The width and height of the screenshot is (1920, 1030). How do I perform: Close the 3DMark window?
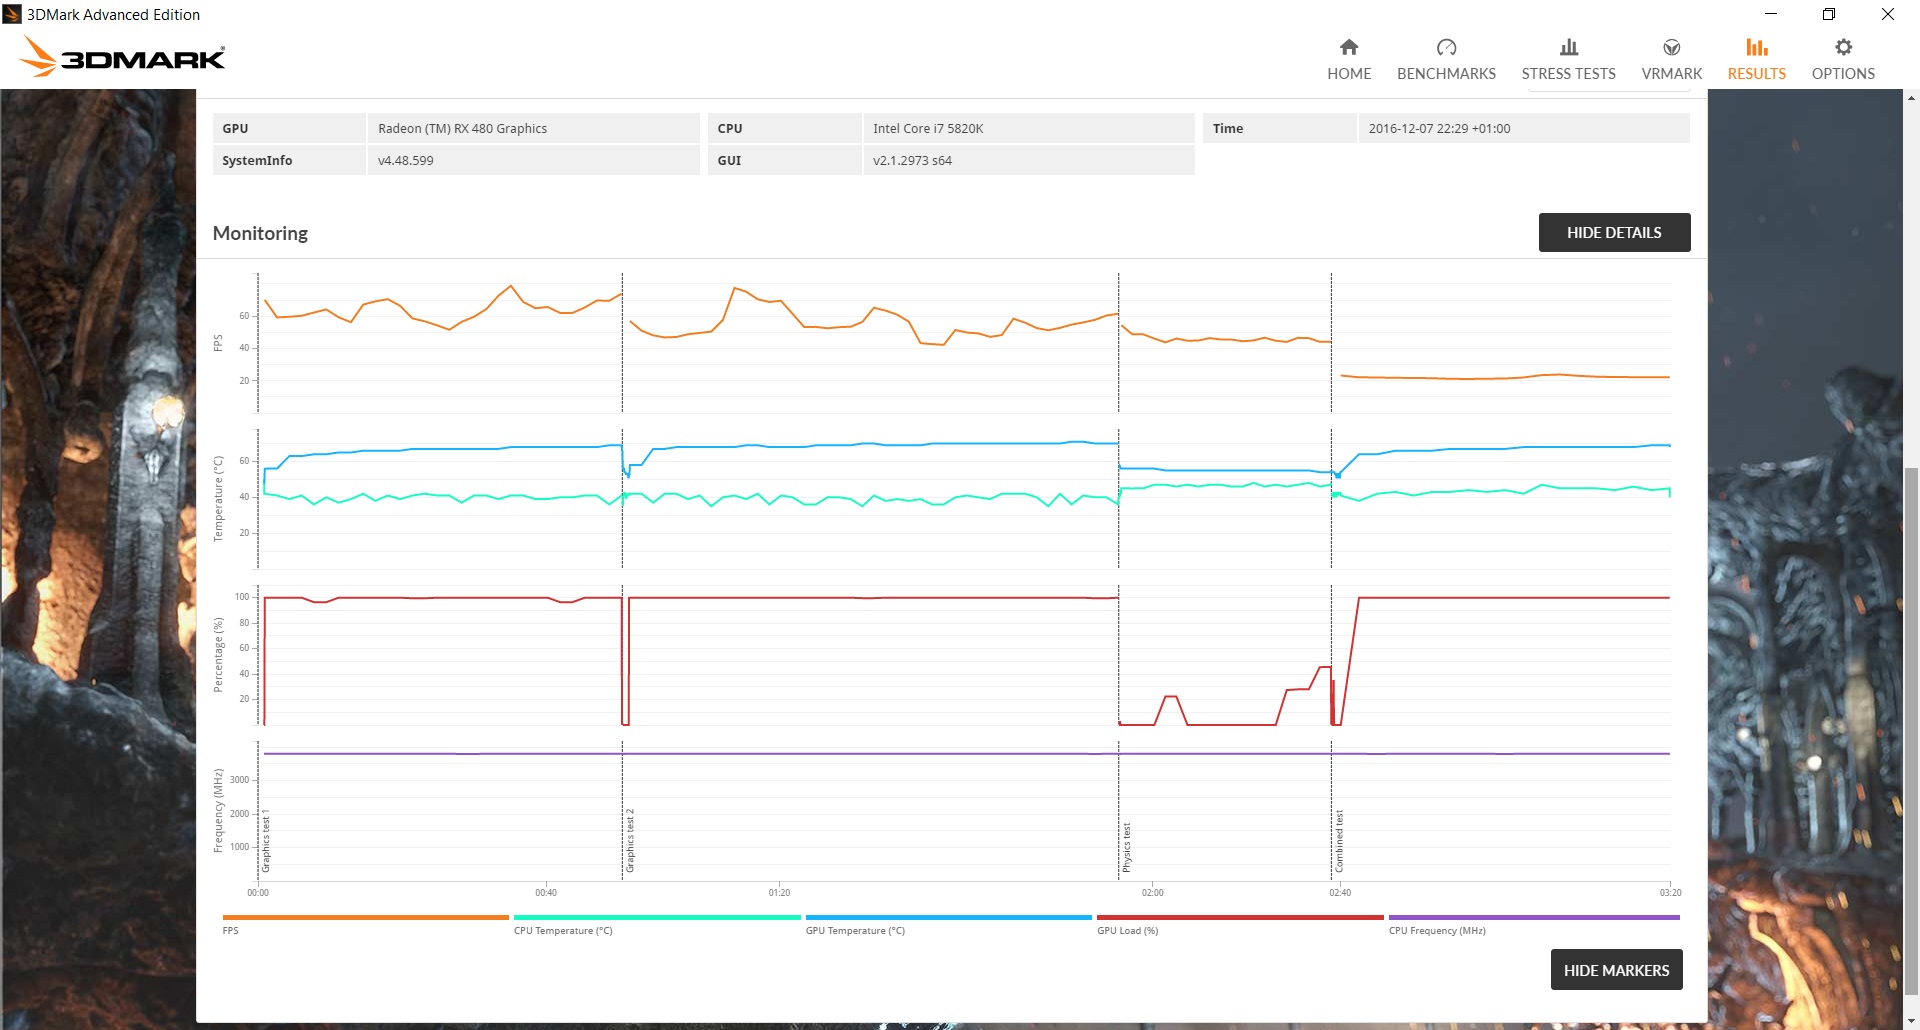[1887, 14]
